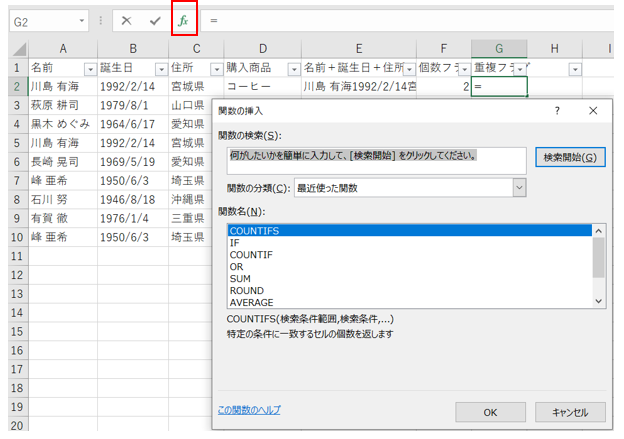The height and width of the screenshot is (439, 624).
Task: Click the dialog help question mark icon
Action: pos(557,111)
